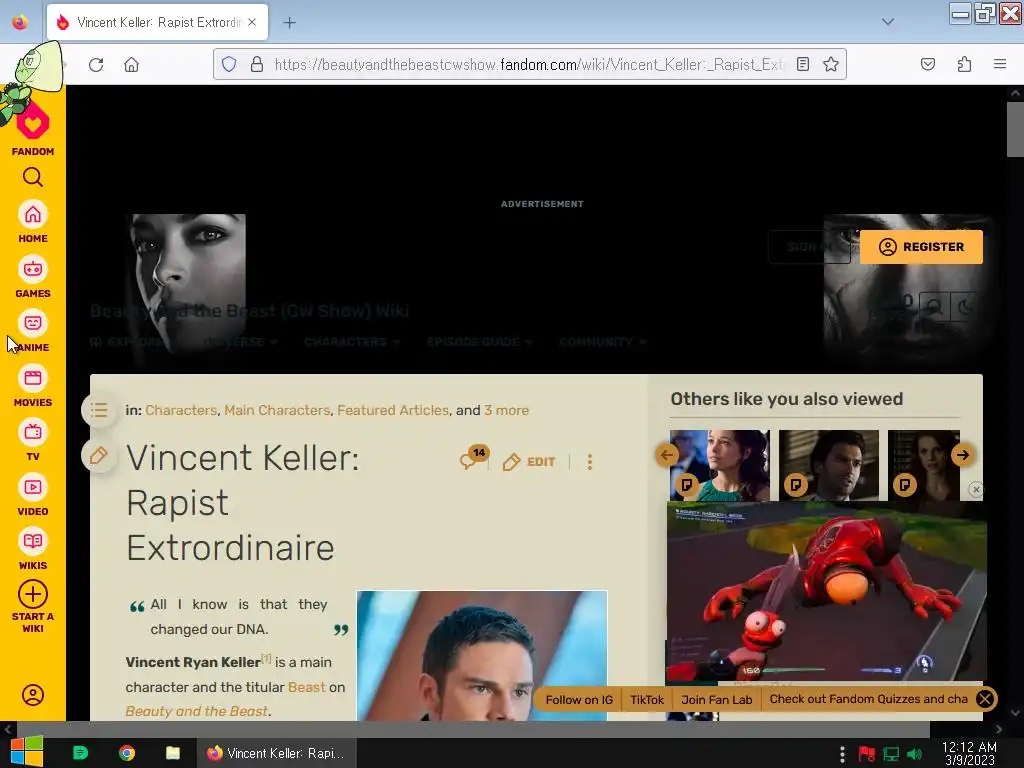View site security padlock info

tap(257, 64)
